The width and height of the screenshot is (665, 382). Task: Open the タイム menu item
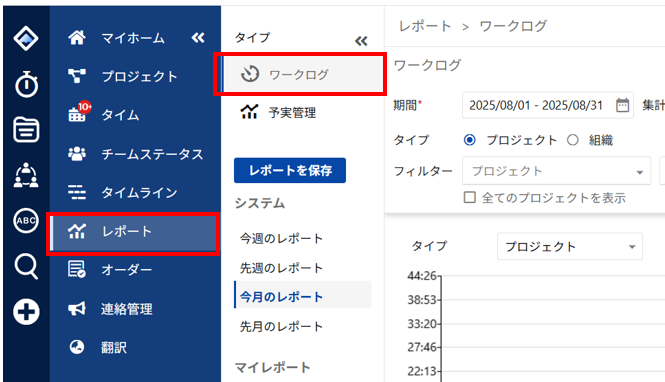120,115
